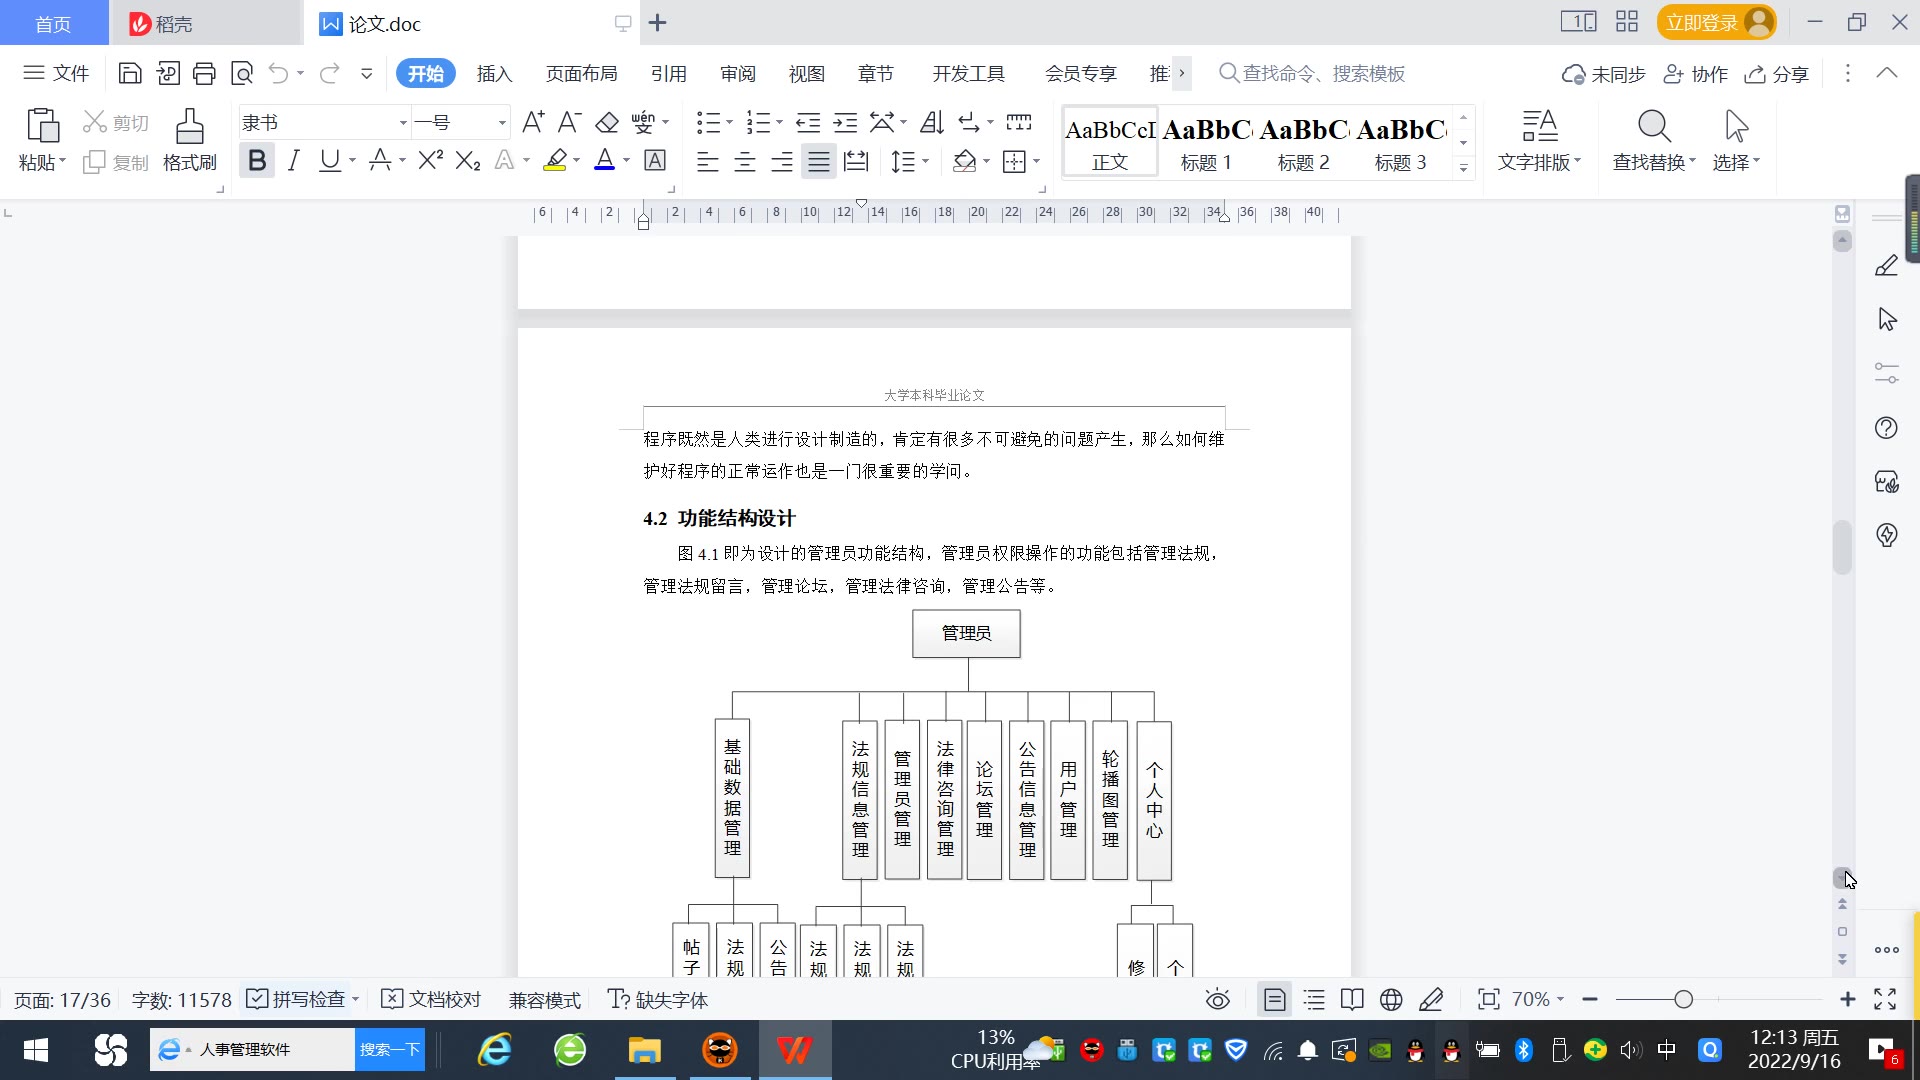Increase font size with A+ icon
The width and height of the screenshot is (1920, 1080).
533,122
